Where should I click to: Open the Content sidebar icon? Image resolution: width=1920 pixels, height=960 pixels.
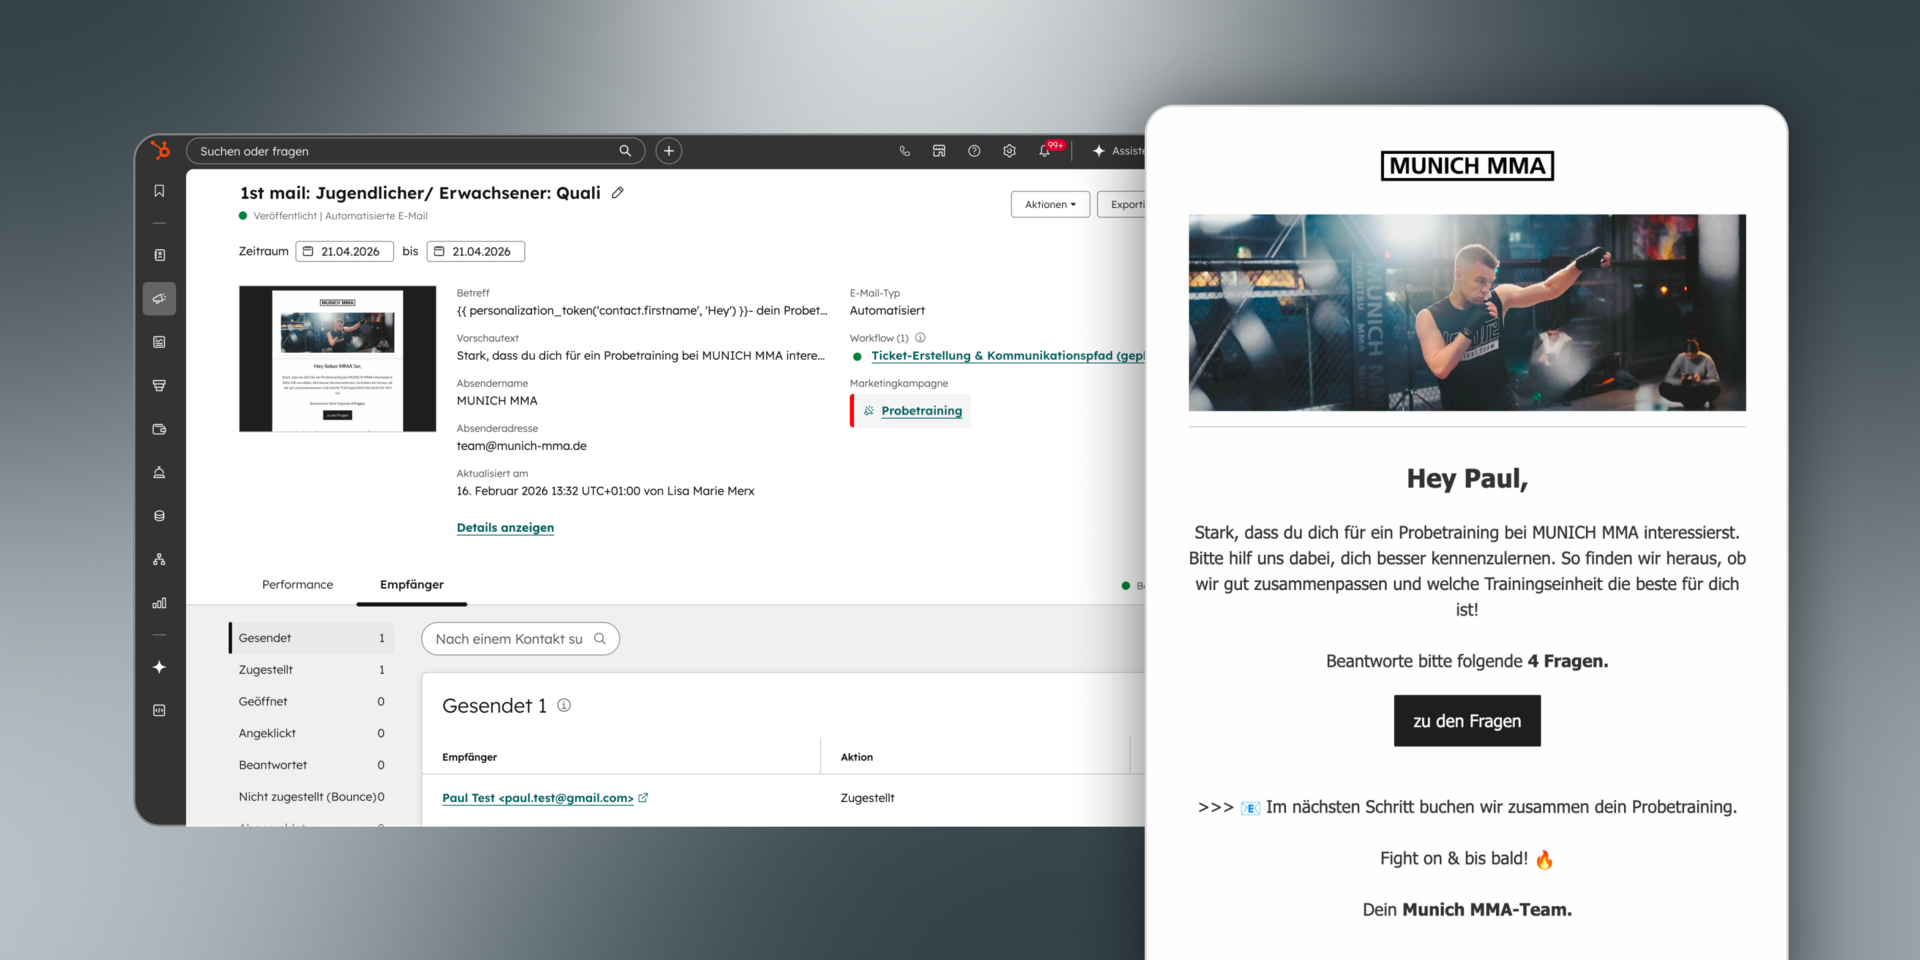click(x=159, y=342)
